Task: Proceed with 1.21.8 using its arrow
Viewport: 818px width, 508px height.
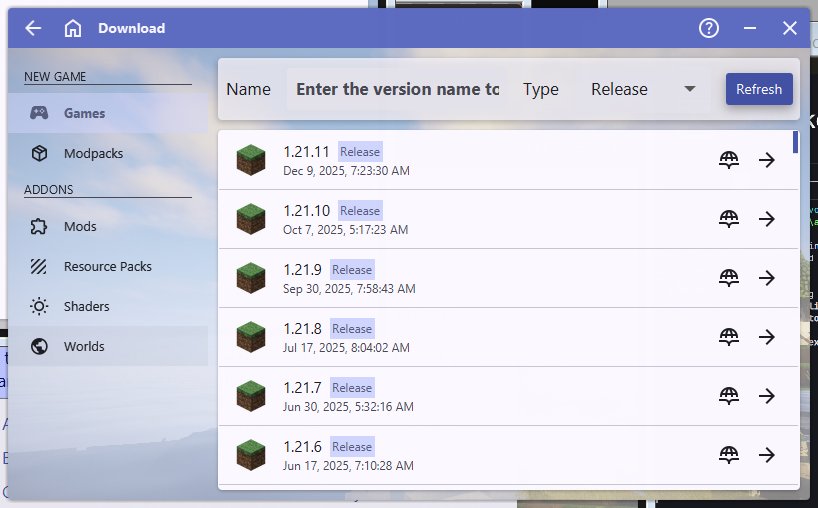Action: [x=767, y=336]
